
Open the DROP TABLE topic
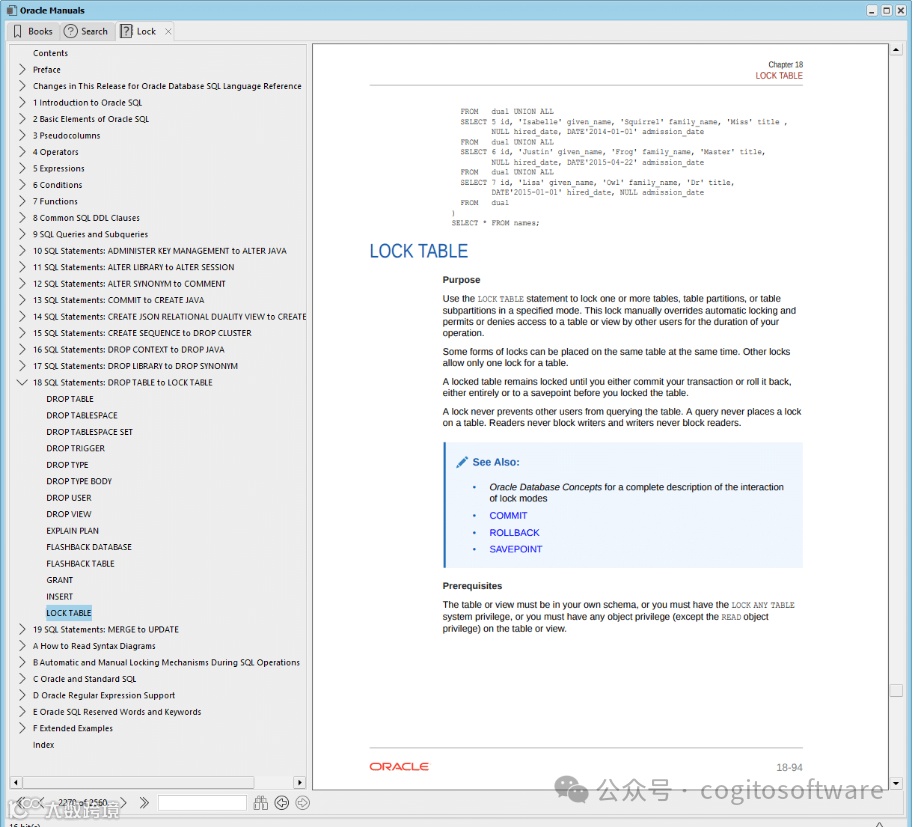click(x=70, y=399)
